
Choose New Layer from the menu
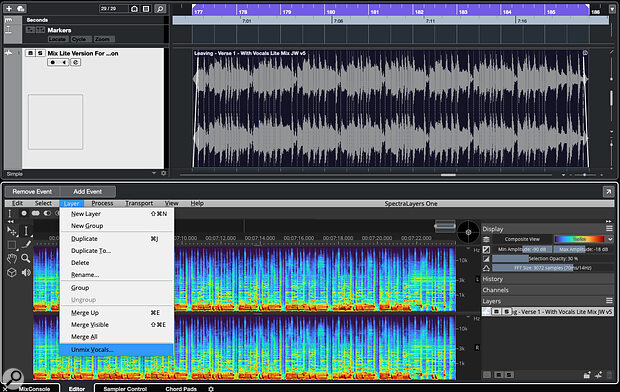tap(116, 214)
